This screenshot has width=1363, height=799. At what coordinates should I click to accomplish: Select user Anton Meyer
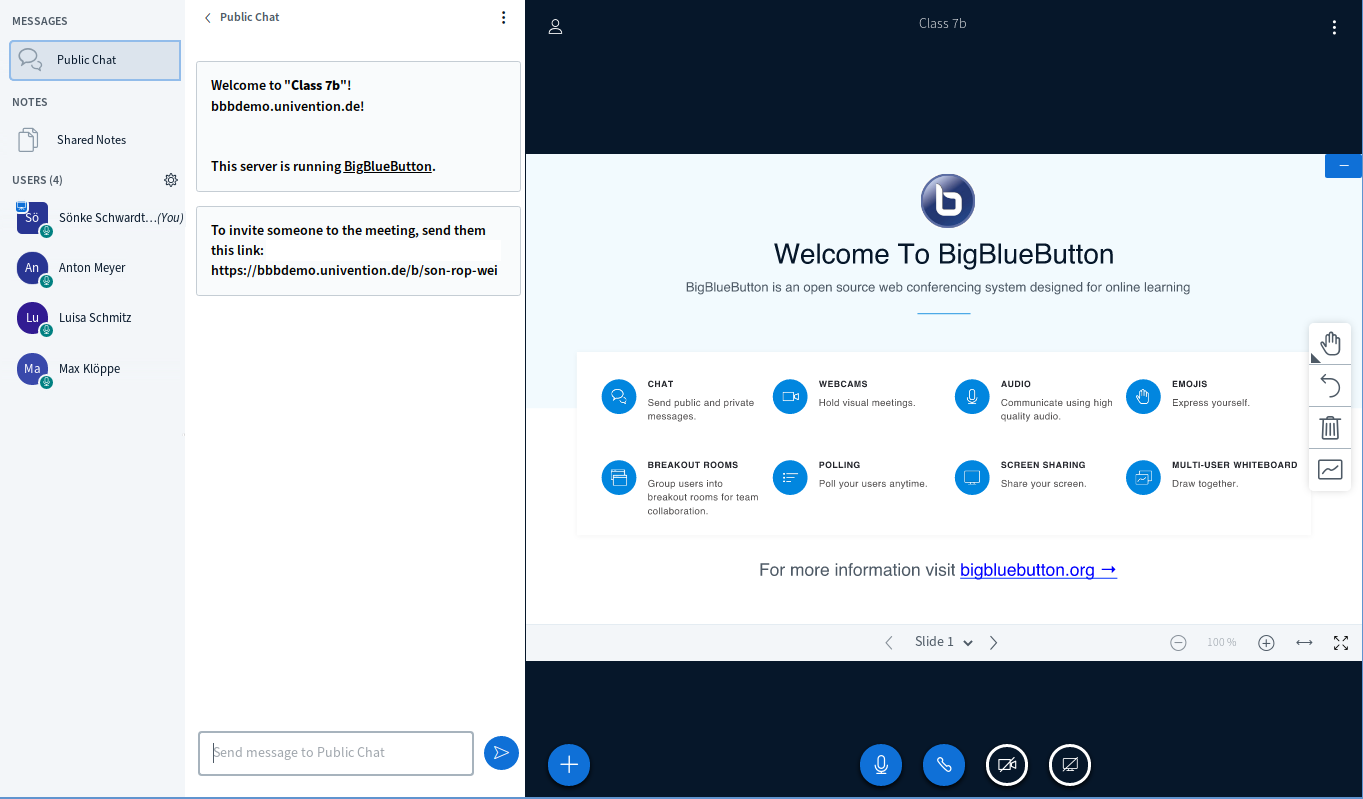click(95, 268)
